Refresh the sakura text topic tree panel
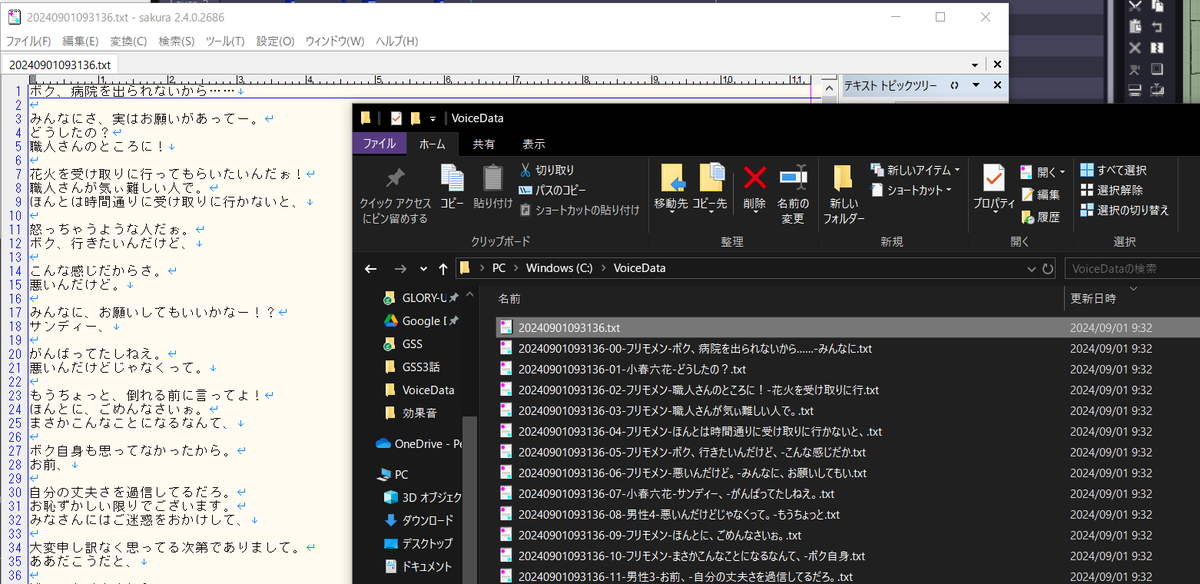Image resolution: width=1200 pixels, height=584 pixels. click(x=954, y=86)
